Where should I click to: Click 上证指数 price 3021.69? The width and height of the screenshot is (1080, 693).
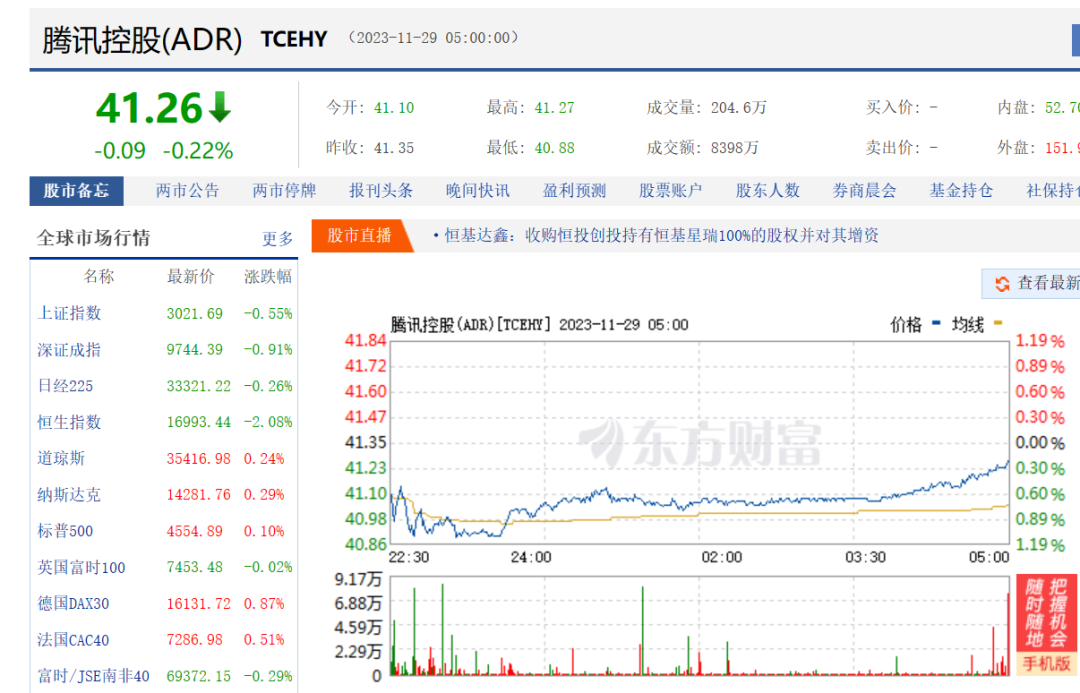point(195,314)
